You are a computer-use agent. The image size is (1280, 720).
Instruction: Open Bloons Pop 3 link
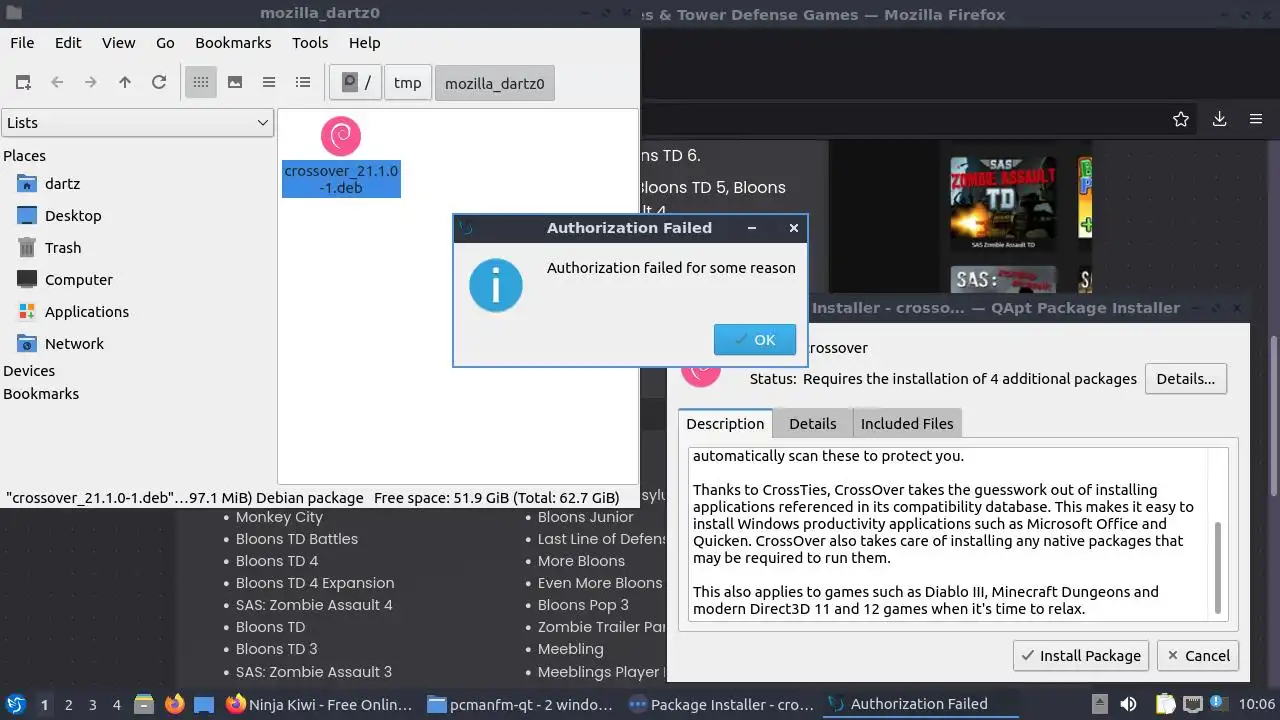coord(583,605)
